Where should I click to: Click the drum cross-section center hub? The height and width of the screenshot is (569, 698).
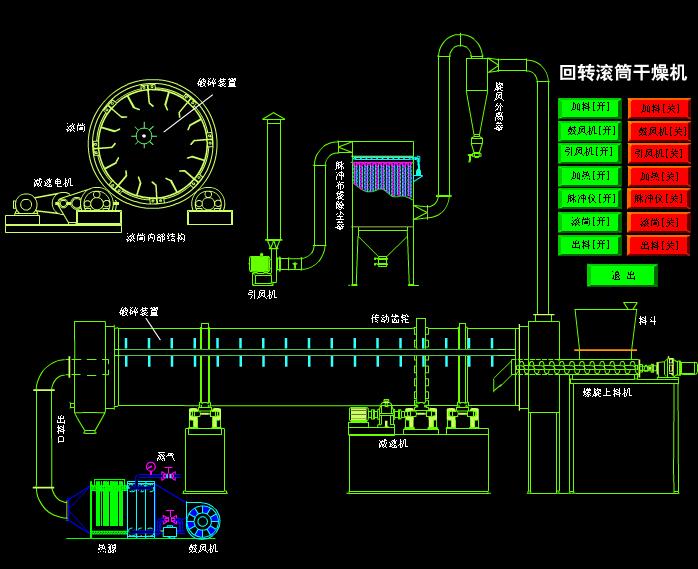pos(144,135)
